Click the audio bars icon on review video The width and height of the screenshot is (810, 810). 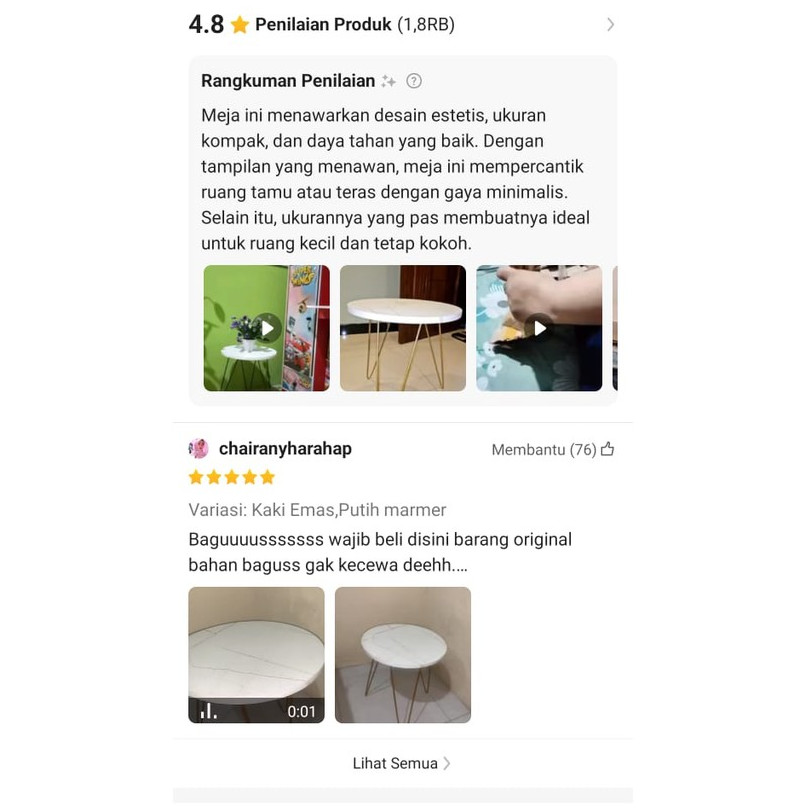pos(208,711)
